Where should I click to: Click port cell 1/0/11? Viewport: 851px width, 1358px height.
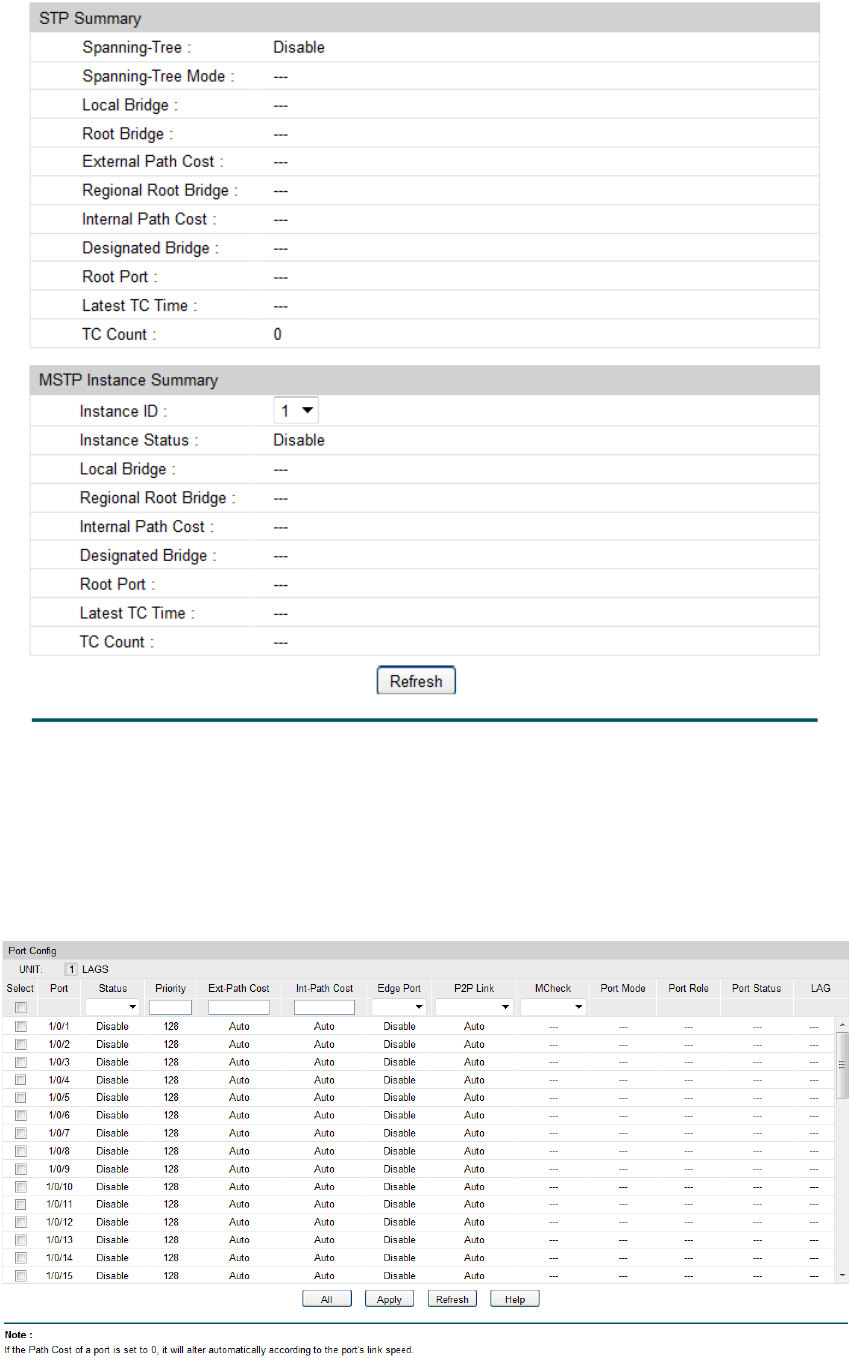(59, 1204)
